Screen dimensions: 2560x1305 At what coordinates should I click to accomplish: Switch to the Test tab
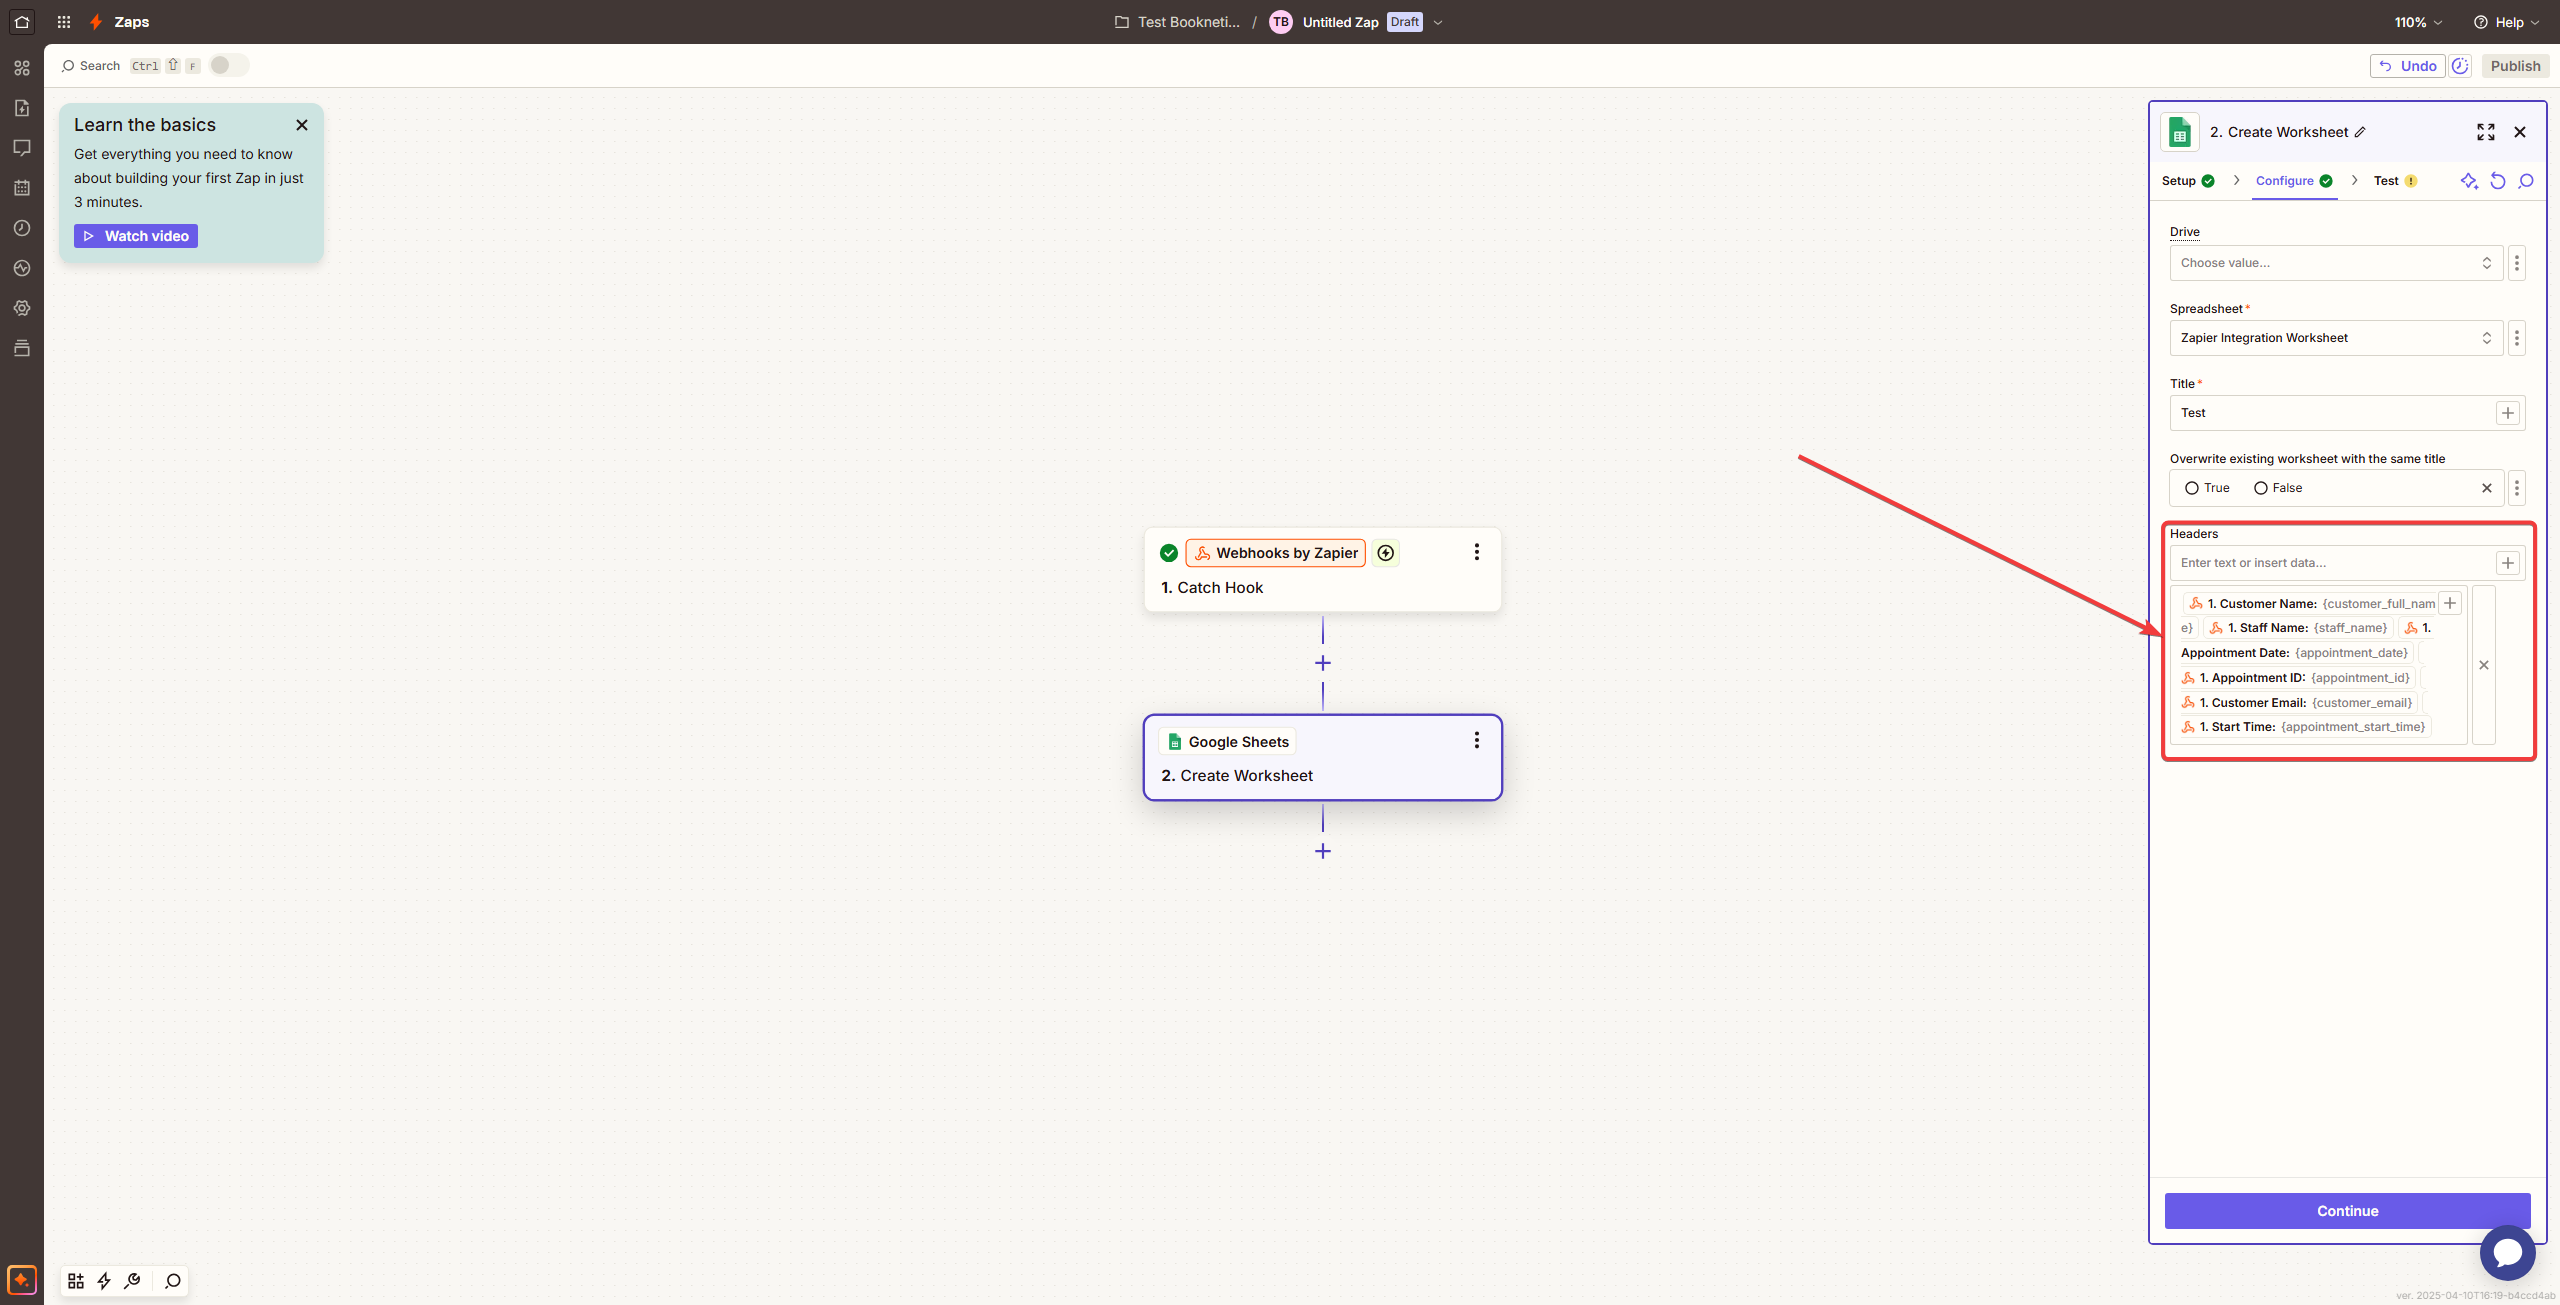coord(2395,181)
